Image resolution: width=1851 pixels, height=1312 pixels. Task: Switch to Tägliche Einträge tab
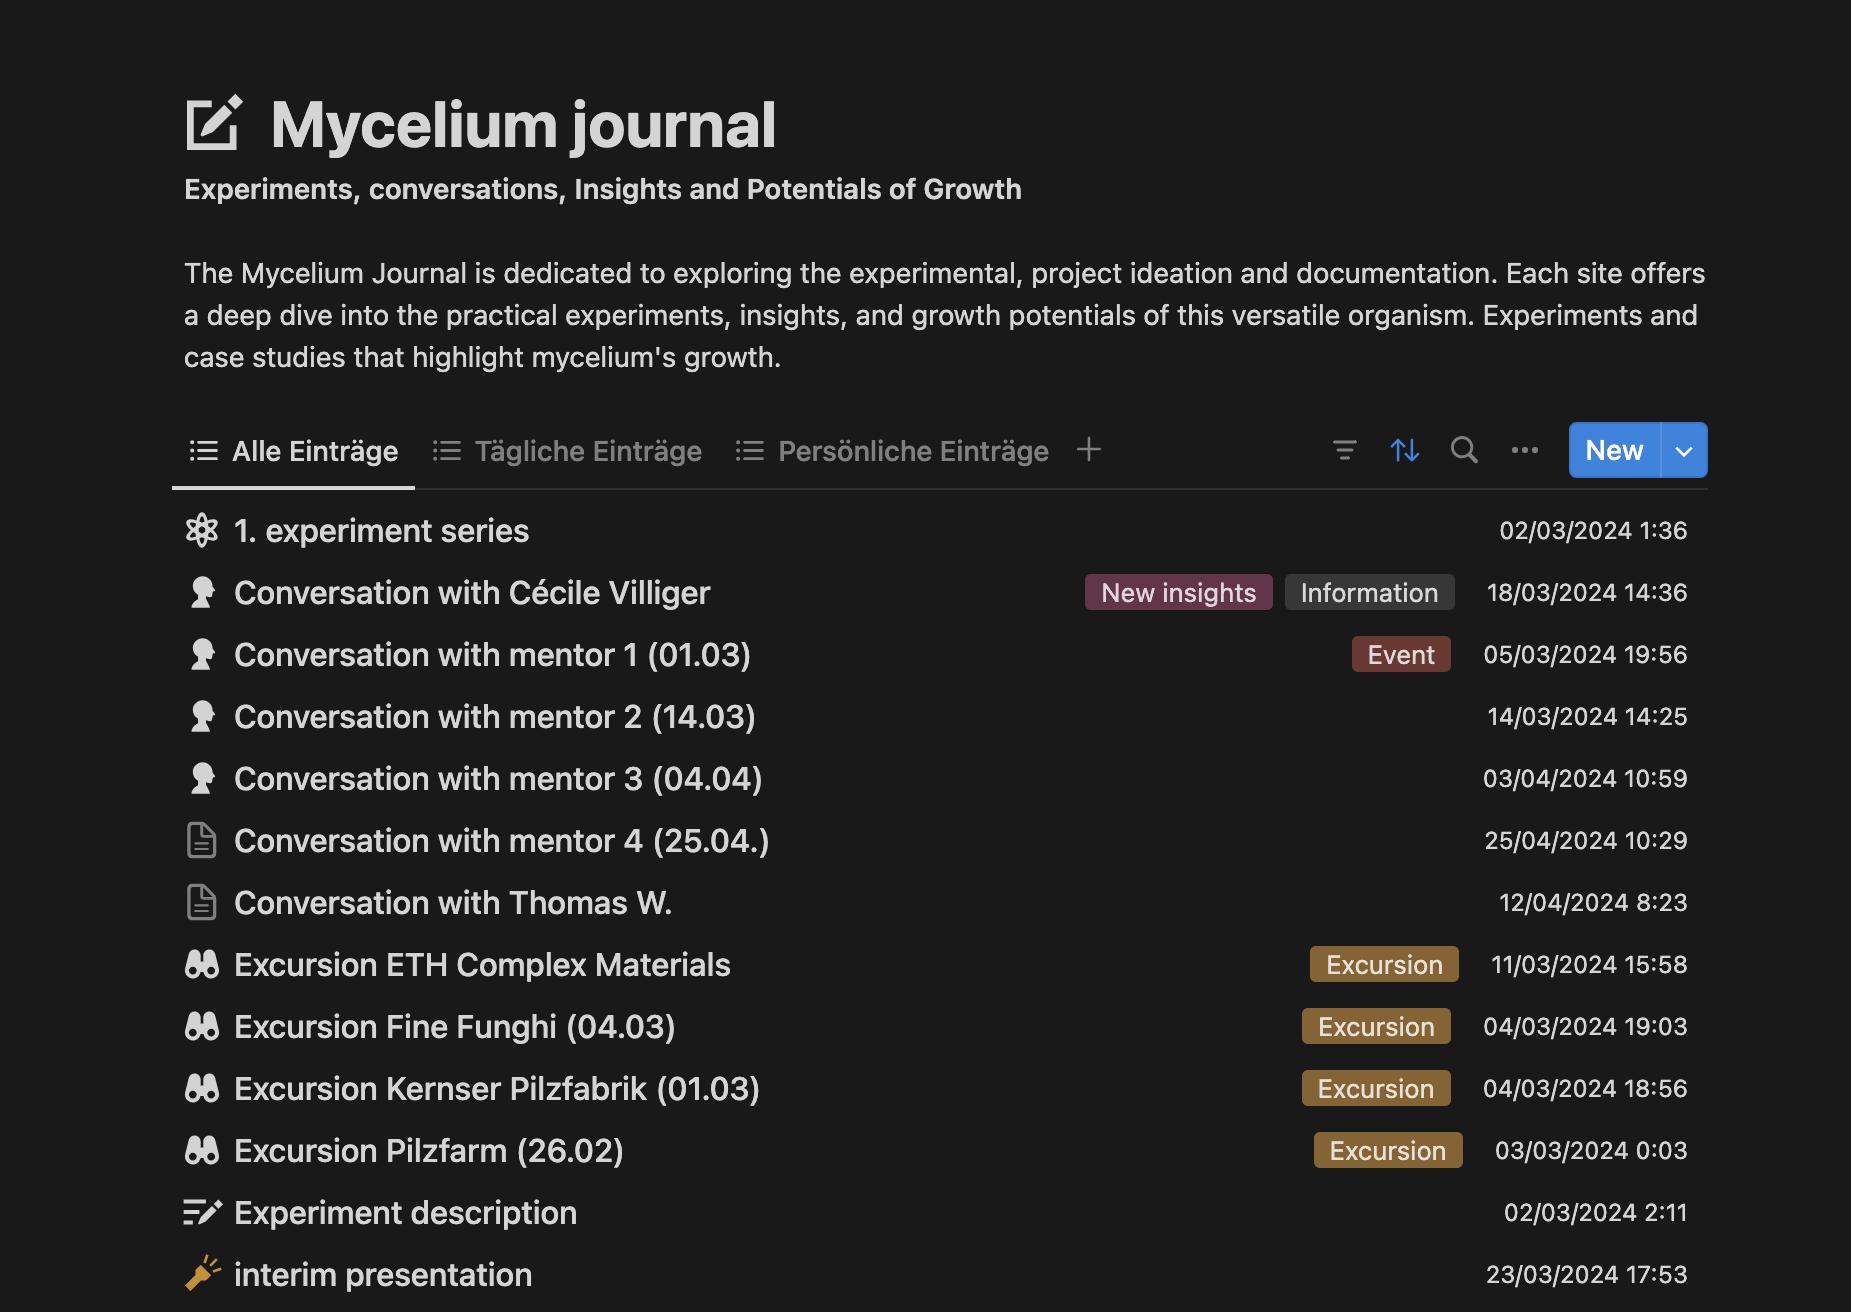coord(568,452)
